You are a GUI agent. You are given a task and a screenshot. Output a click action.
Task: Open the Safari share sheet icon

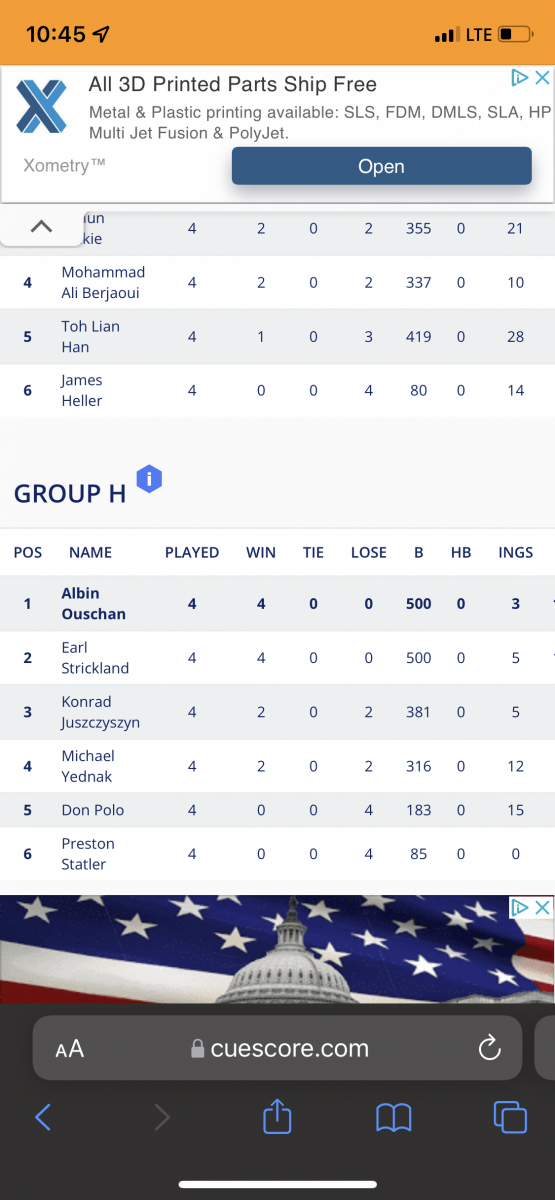(277, 1115)
